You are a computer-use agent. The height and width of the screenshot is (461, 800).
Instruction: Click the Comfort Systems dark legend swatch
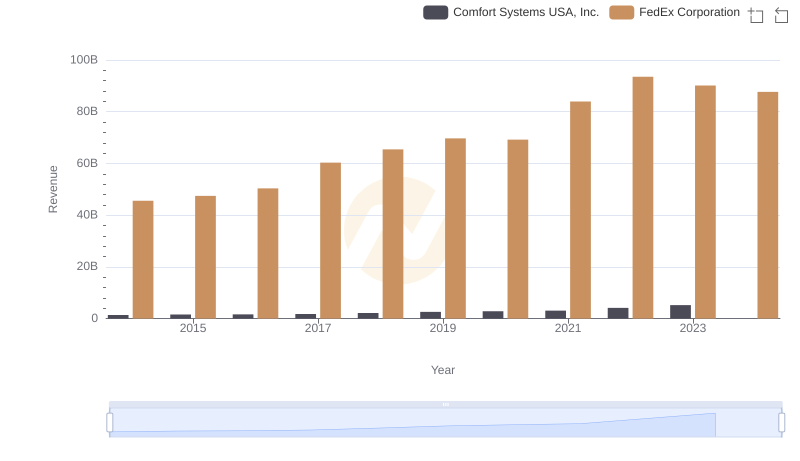point(435,12)
